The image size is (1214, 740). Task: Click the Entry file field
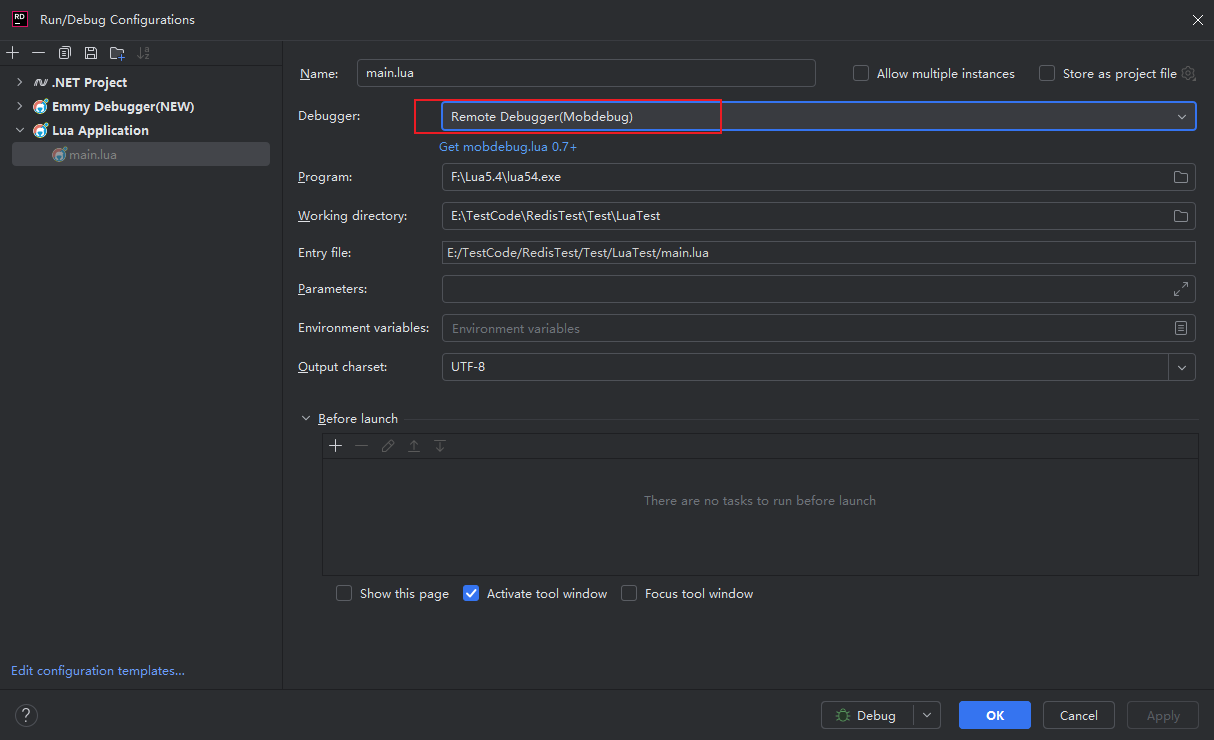click(819, 253)
